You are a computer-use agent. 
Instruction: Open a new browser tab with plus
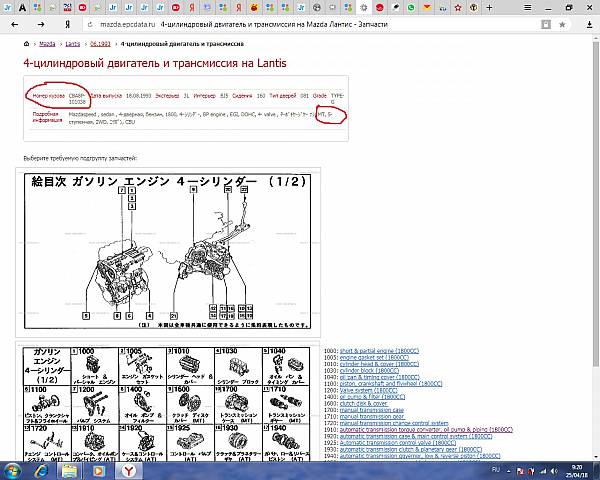tap(489, 7)
